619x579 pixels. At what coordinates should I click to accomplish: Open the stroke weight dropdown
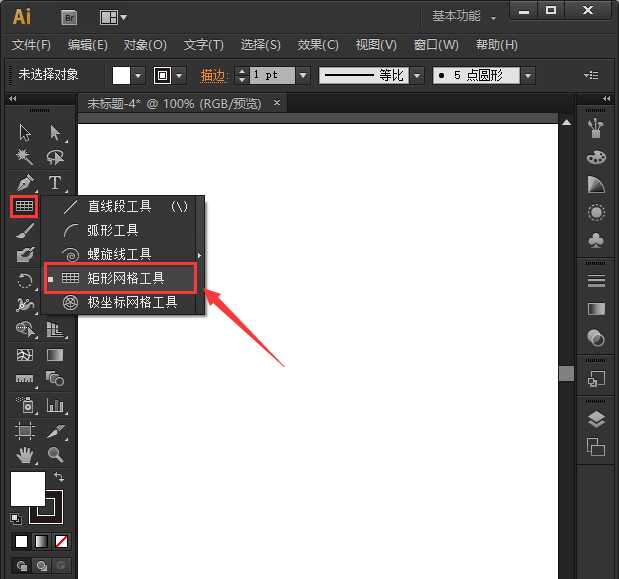coord(304,76)
